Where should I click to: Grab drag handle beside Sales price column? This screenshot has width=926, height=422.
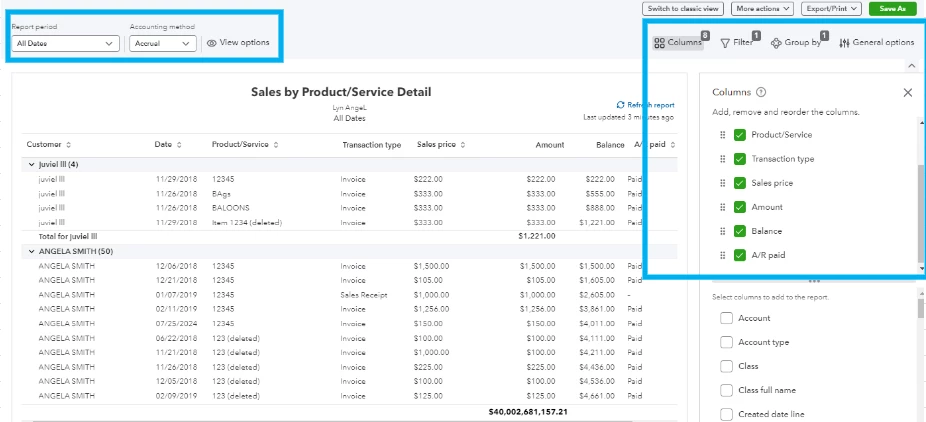(x=722, y=184)
